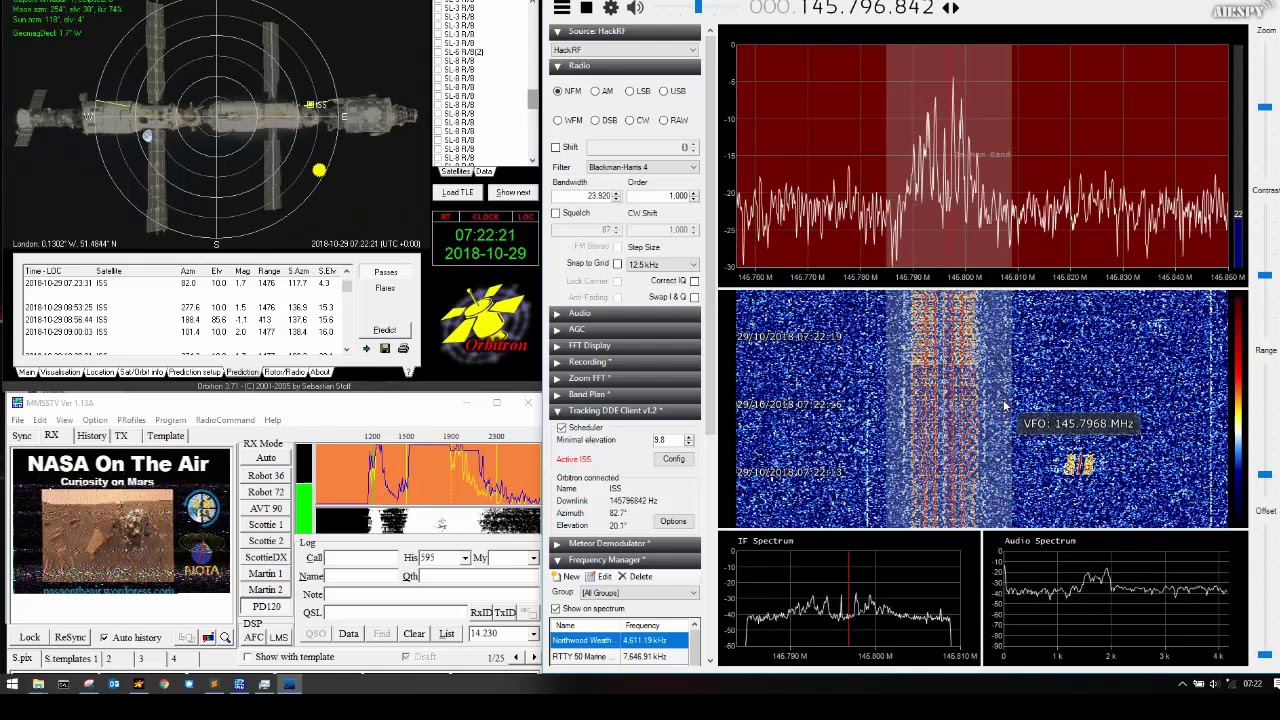Open MMSSTV File menu
Image resolution: width=1280 pixels, height=720 pixels.
(17, 420)
